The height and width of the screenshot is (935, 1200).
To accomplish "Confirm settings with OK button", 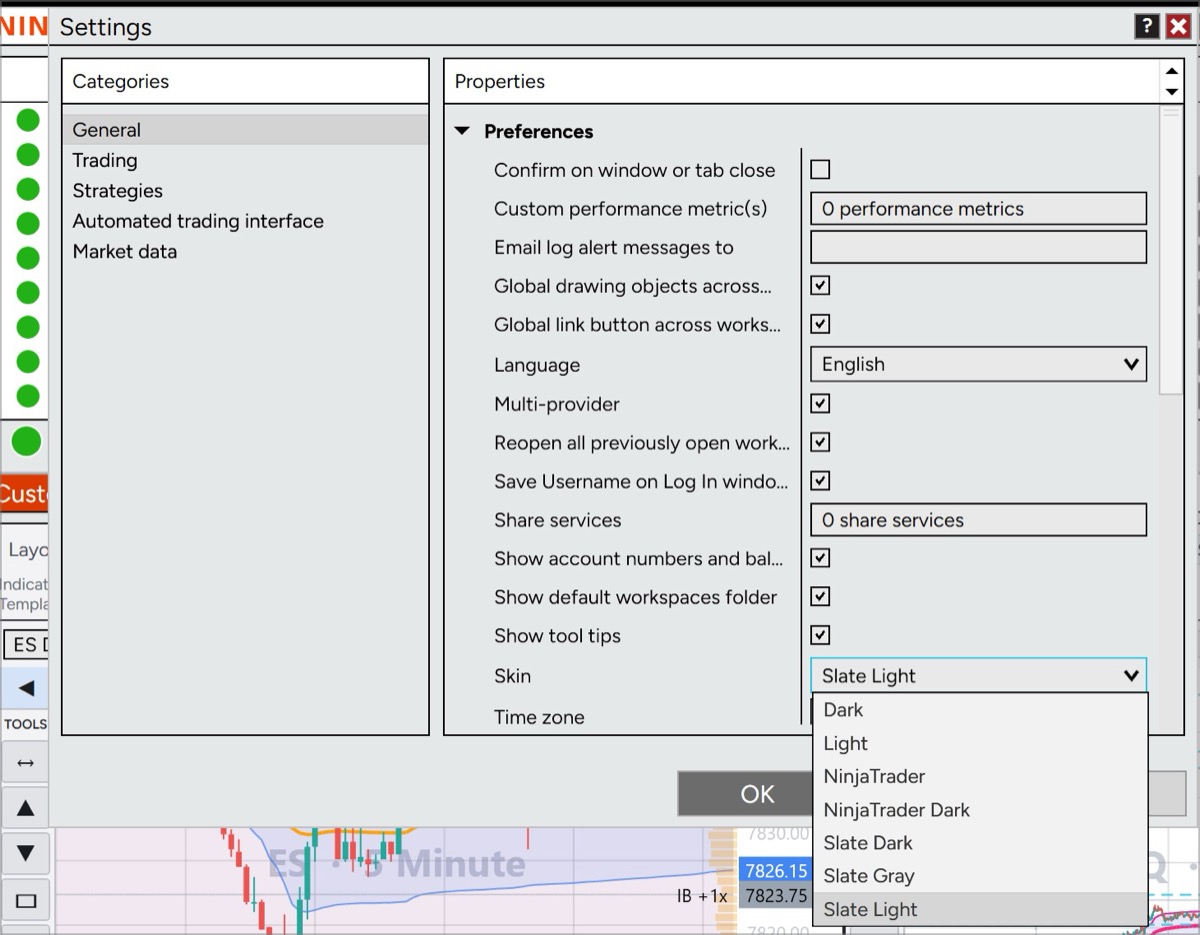I will pyautogui.click(x=745, y=794).
